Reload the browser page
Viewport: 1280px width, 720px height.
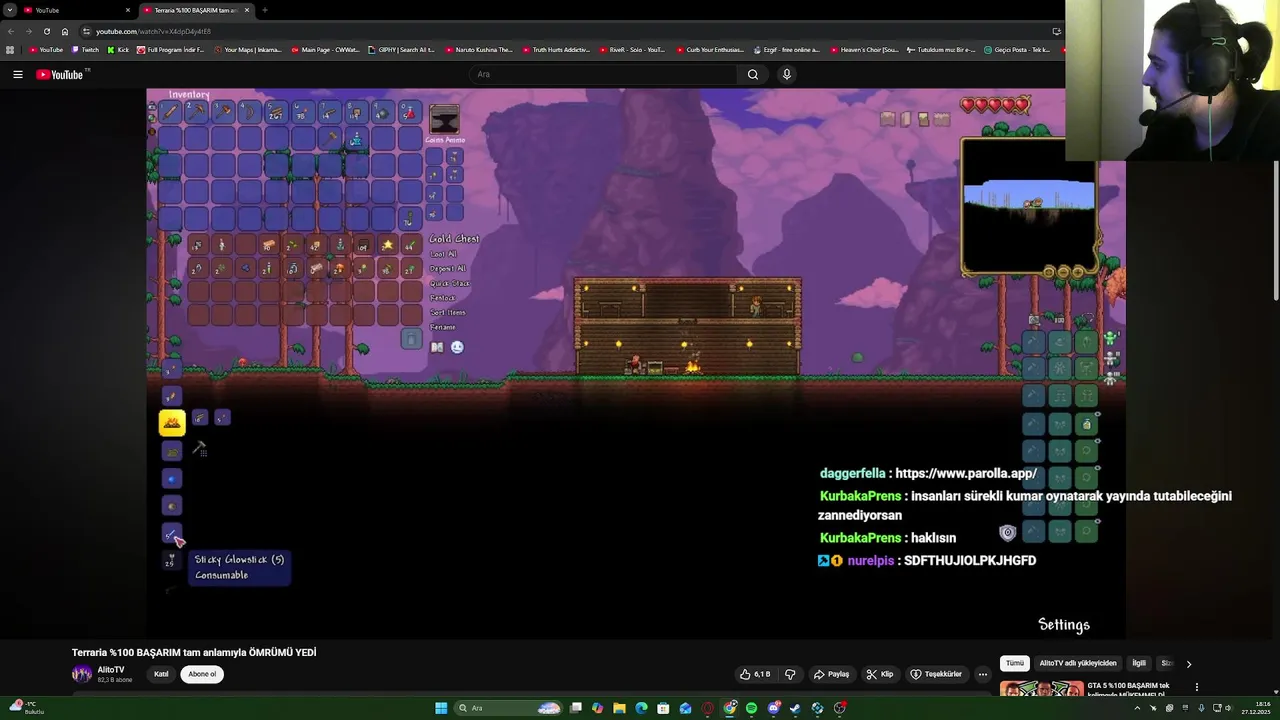[x=46, y=31]
